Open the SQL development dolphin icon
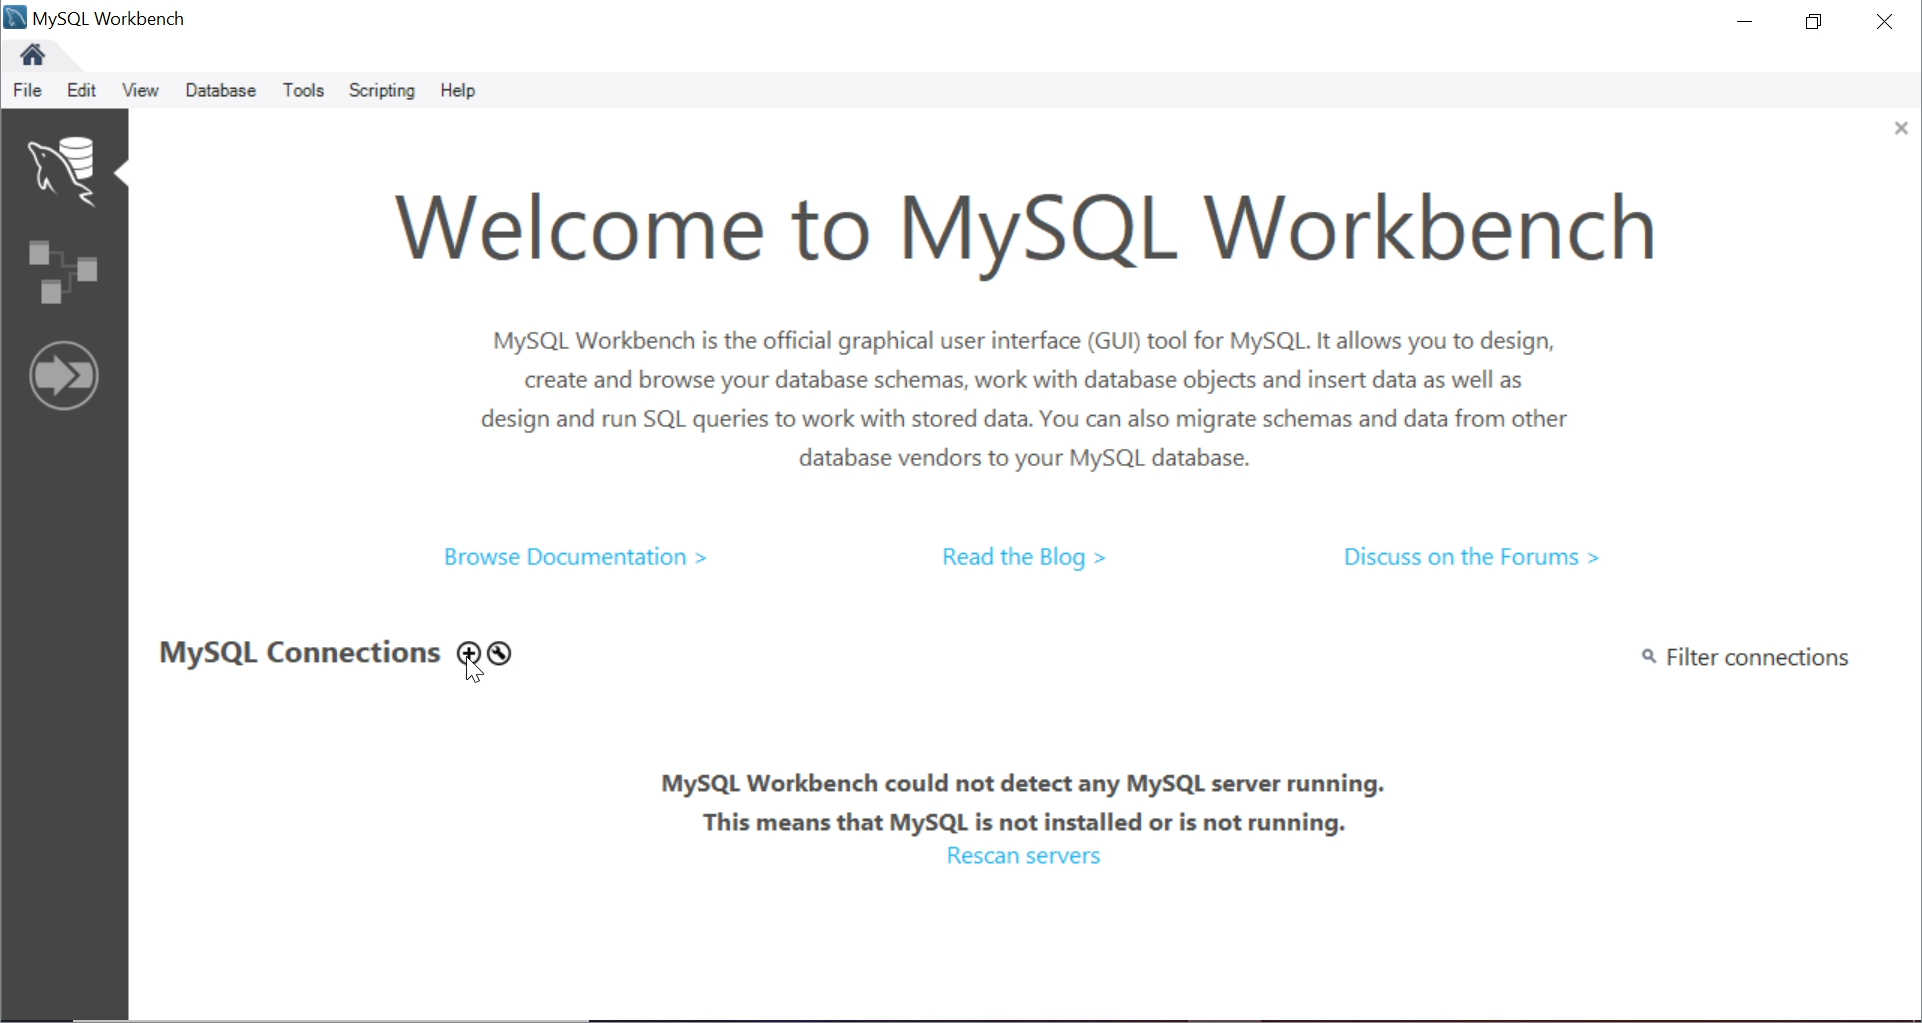 [x=64, y=170]
